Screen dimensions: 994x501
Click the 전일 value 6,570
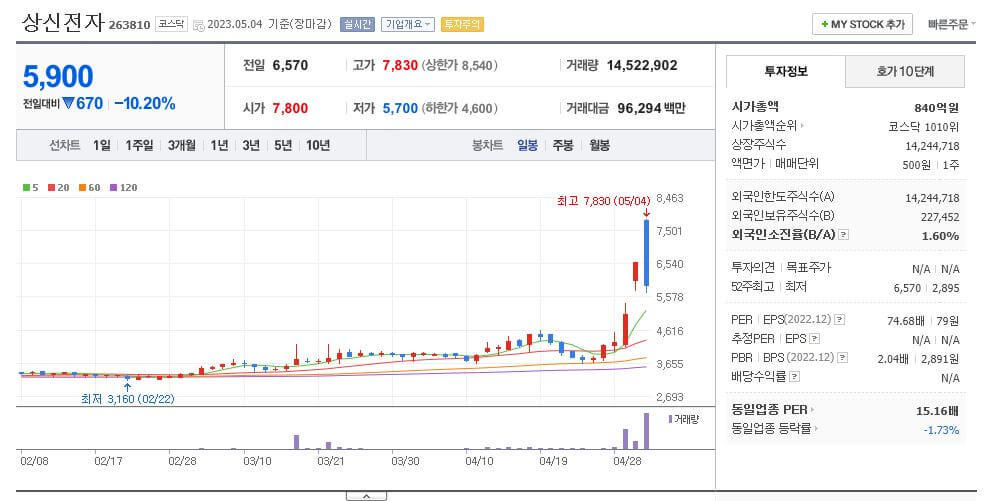(x=290, y=65)
